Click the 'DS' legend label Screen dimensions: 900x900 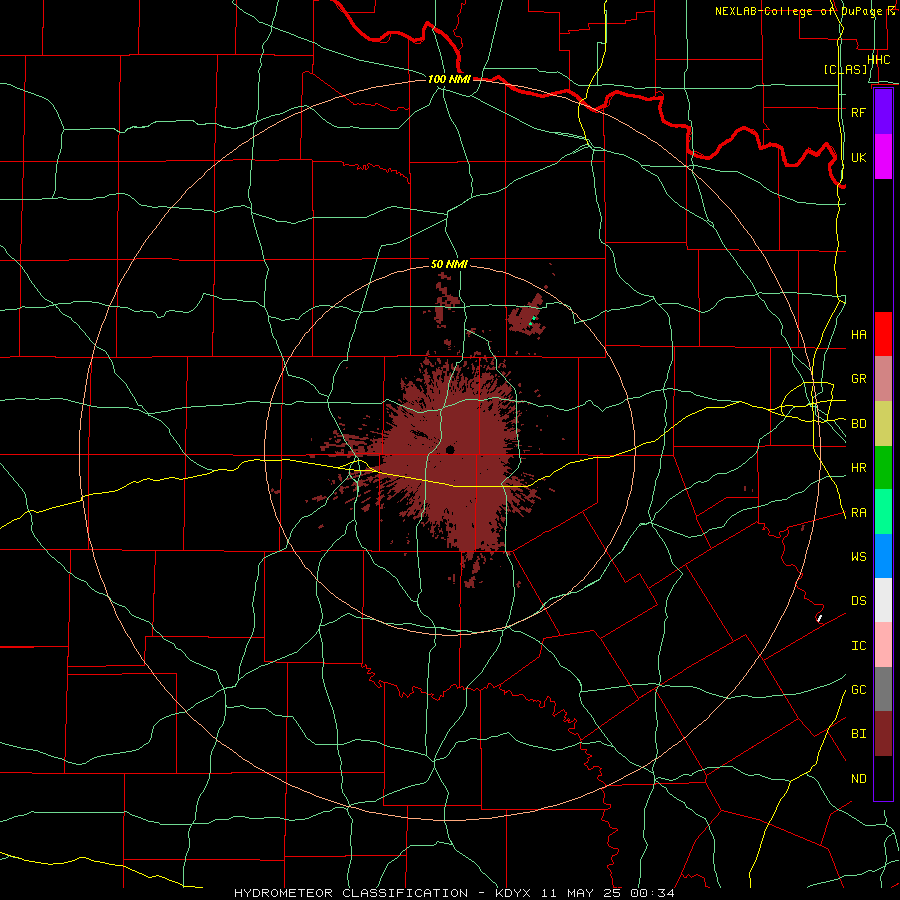(858, 601)
